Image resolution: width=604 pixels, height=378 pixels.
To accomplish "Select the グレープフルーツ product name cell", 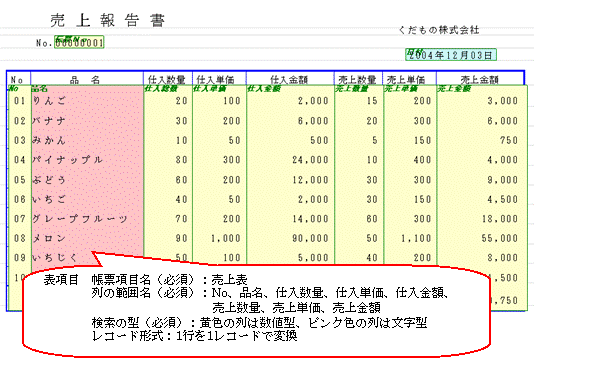I will pos(80,219).
